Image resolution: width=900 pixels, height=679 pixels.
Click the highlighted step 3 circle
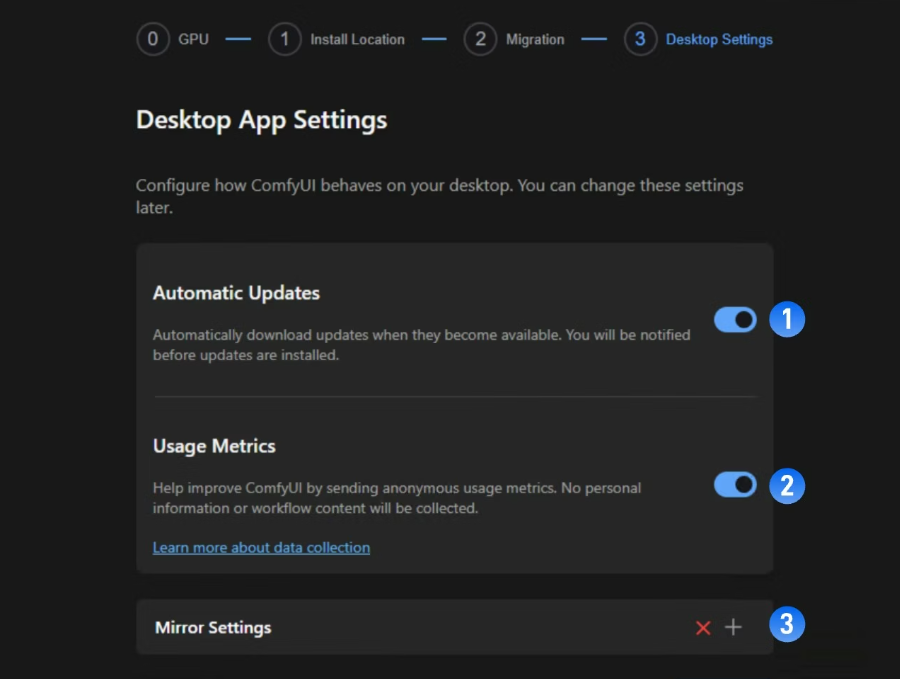click(x=640, y=40)
